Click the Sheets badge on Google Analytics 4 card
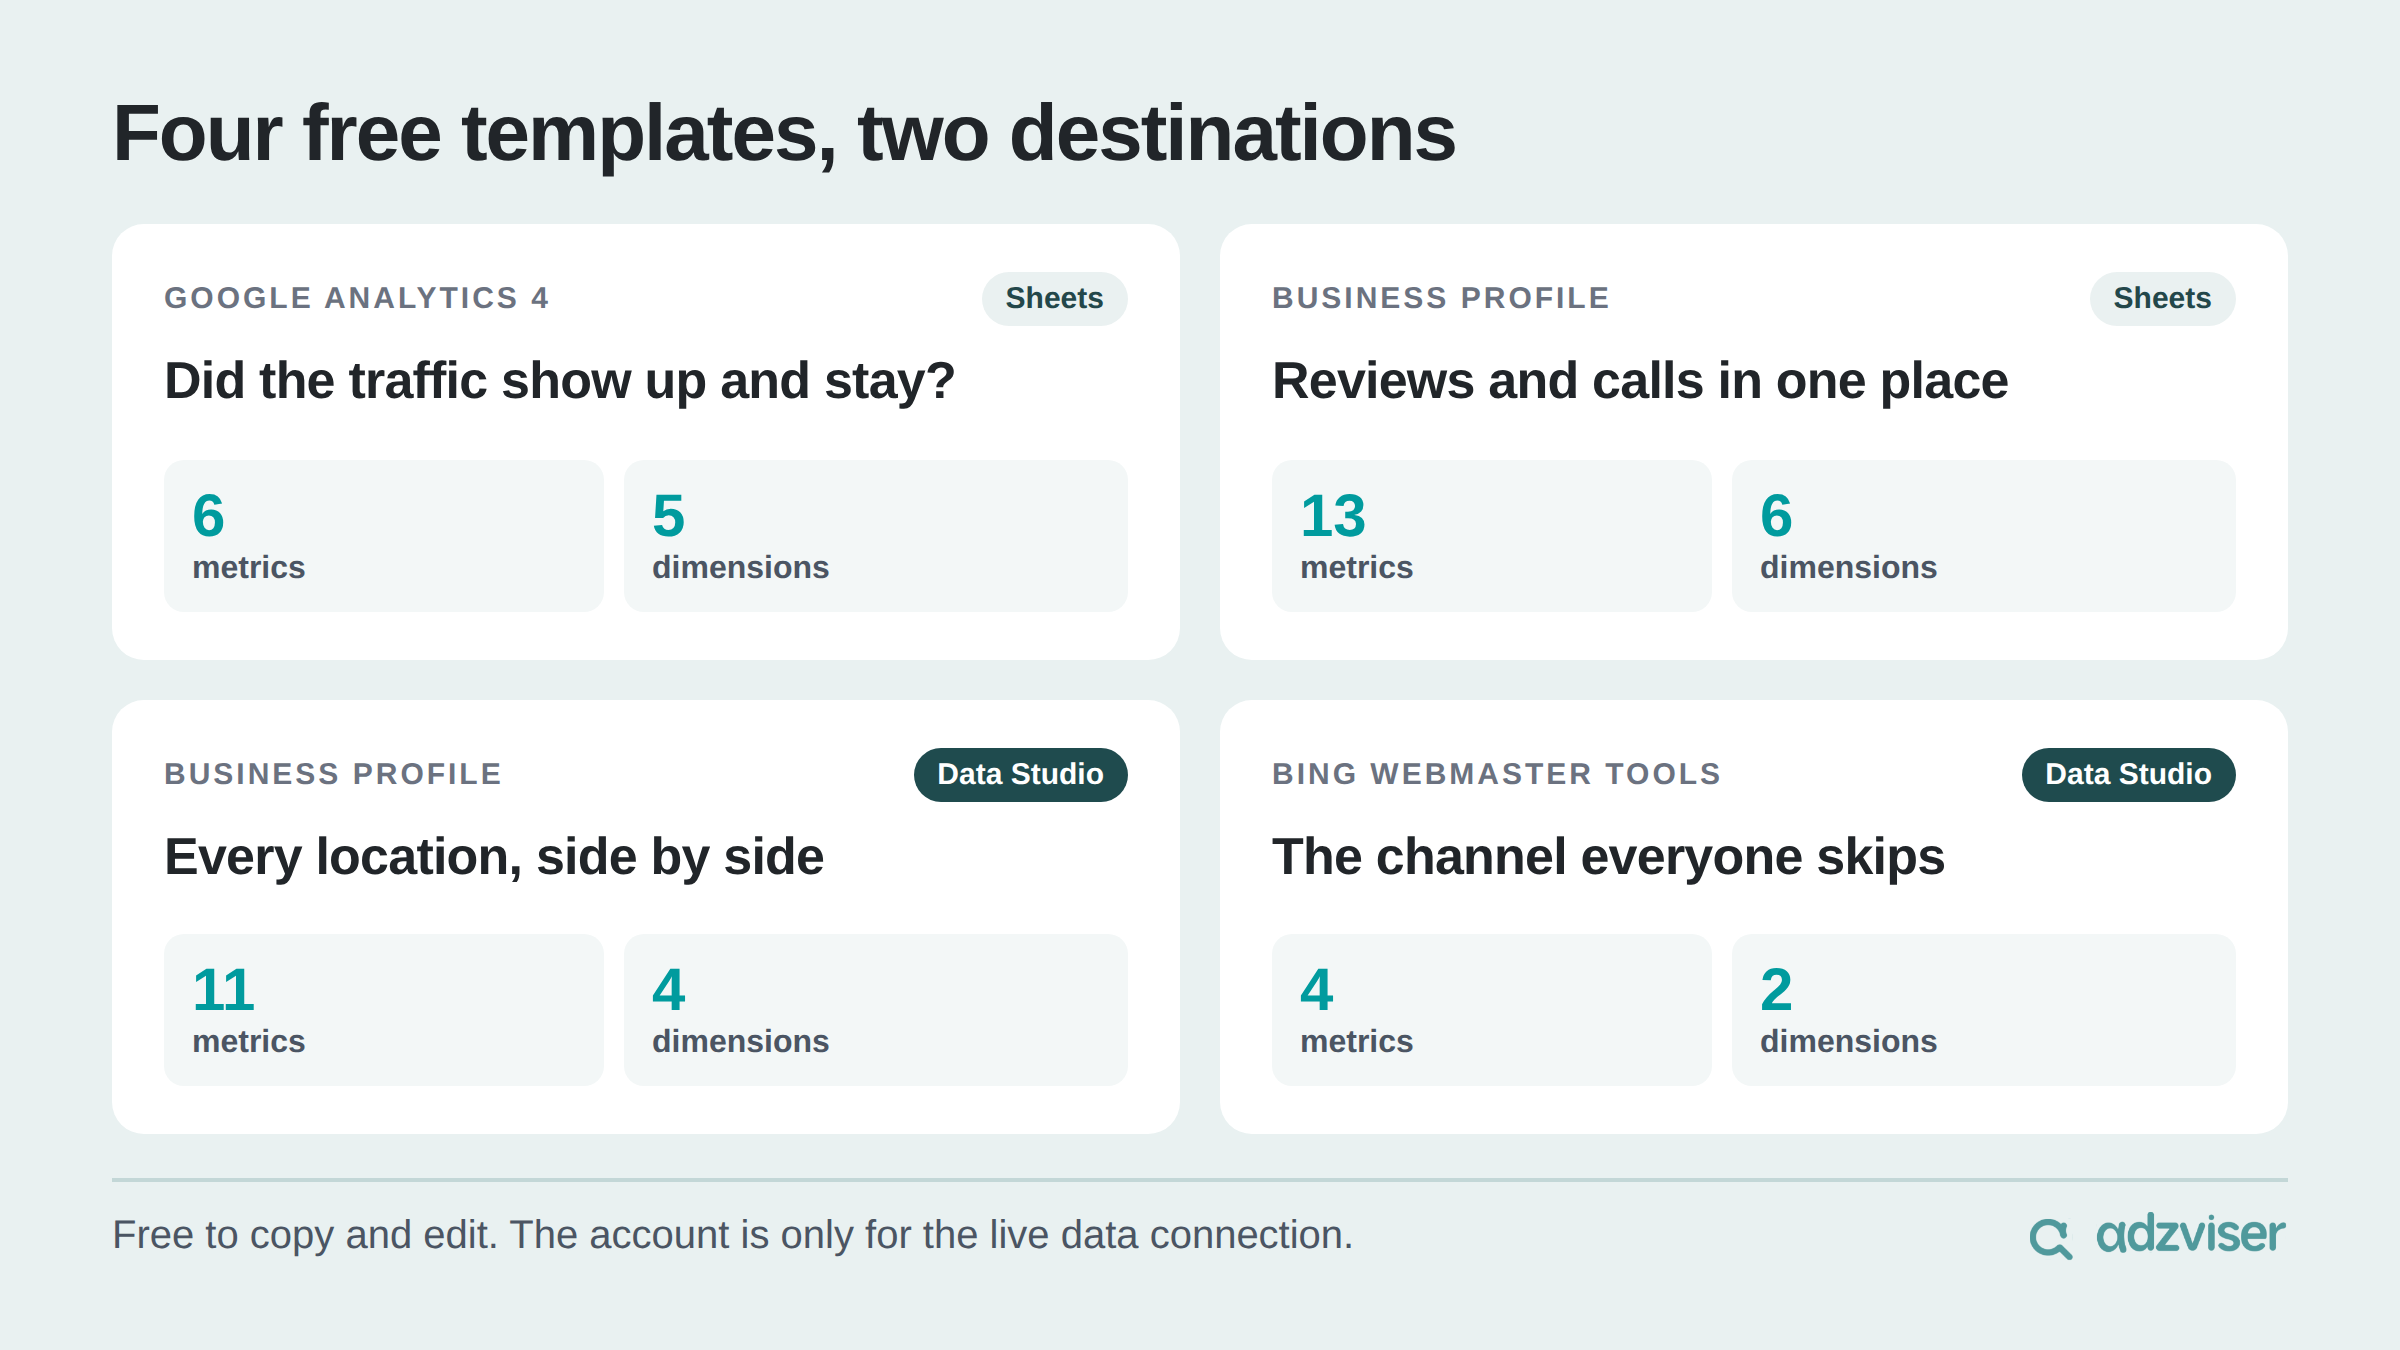Image resolution: width=2400 pixels, height=1350 pixels. 1054,298
